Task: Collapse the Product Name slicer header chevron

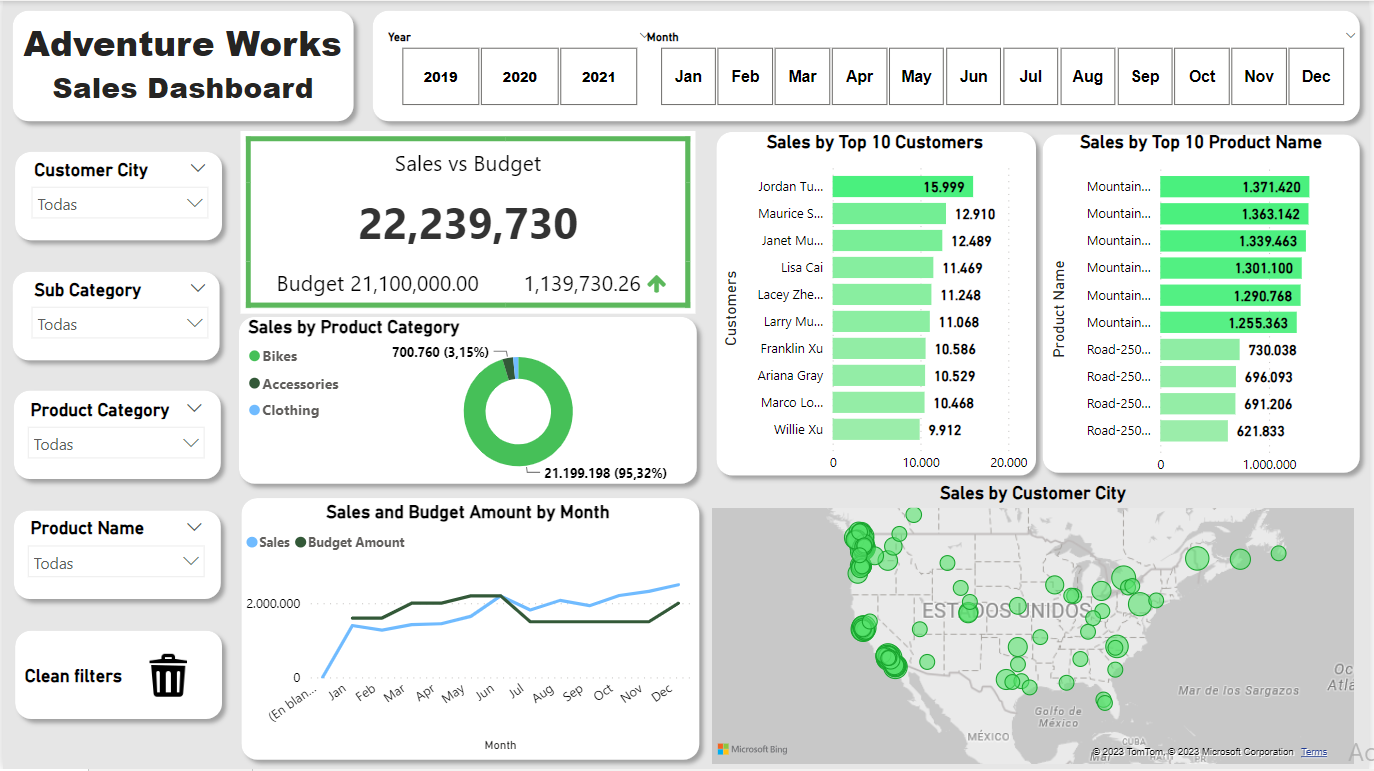Action: [x=193, y=527]
